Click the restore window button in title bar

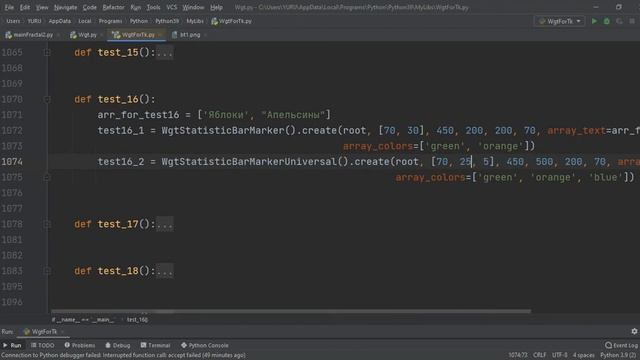[619, 7]
